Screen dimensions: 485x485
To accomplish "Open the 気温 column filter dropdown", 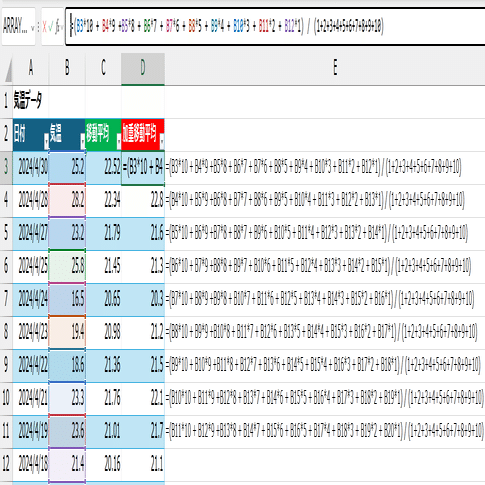I will click(x=83, y=142).
